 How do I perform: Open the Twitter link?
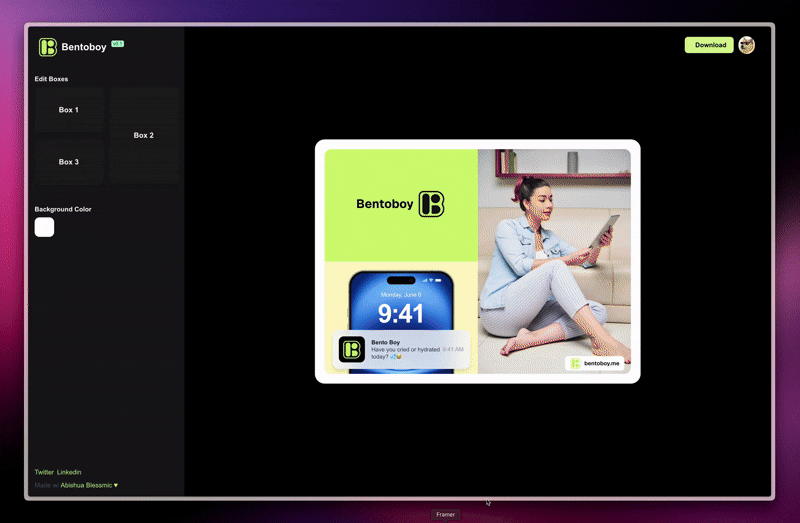click(x=44, y=472)
